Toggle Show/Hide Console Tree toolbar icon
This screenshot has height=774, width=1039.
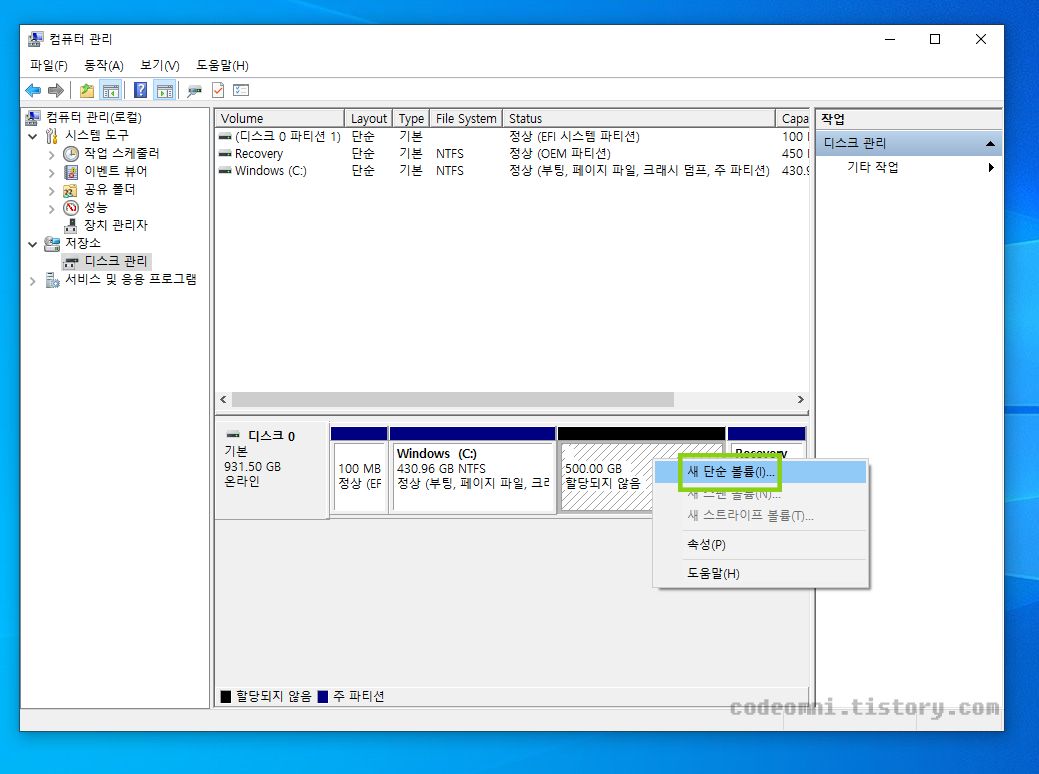coord(111,90)
